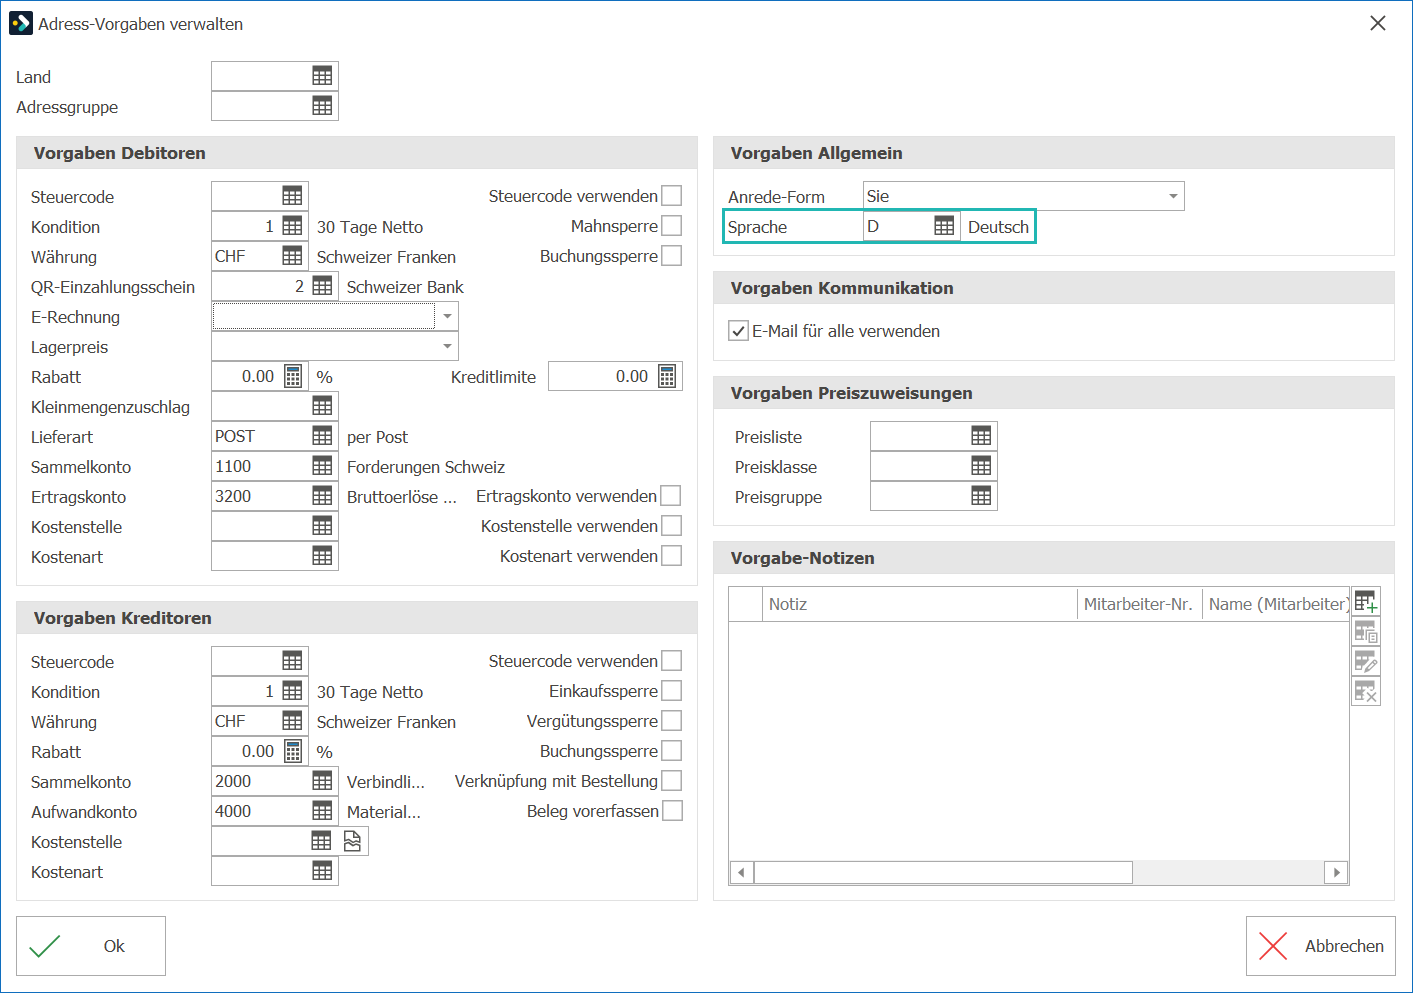Open the QR-Einzahlungsschein lookup icon
This screenshot has width=1413, height=993.
(322, 286)
